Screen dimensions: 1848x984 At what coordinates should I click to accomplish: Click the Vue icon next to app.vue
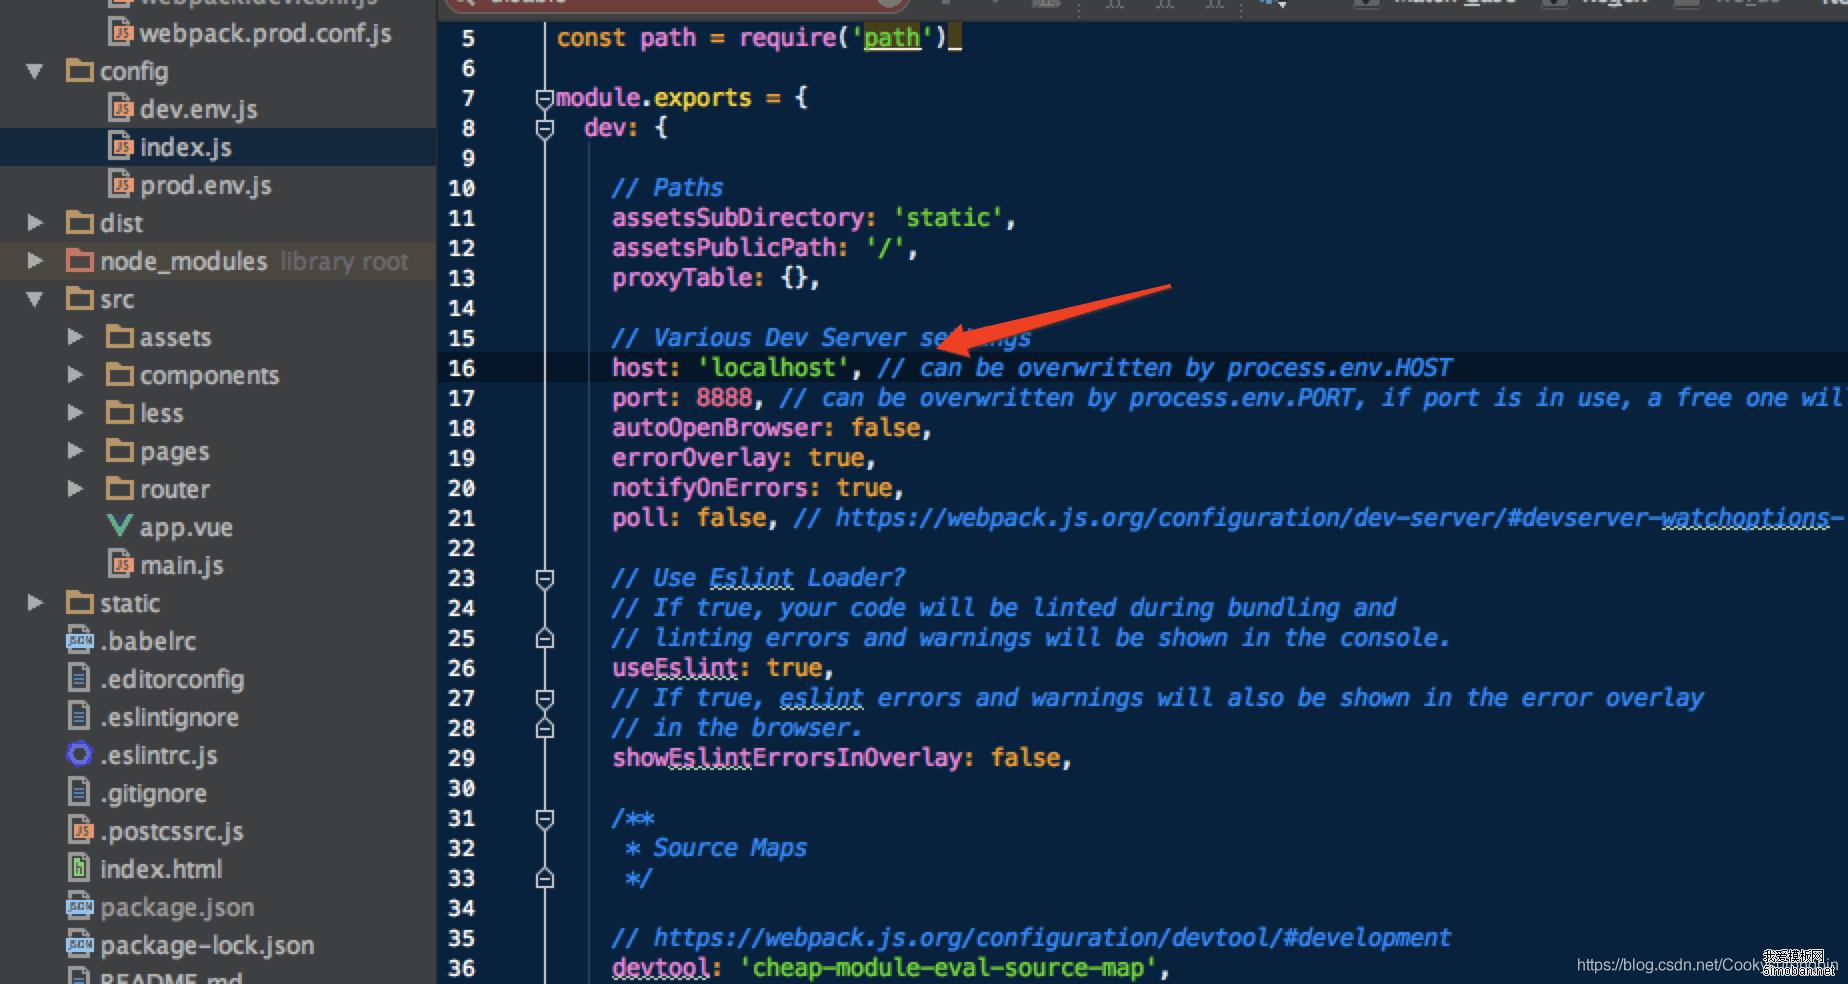tap(119, 526)
